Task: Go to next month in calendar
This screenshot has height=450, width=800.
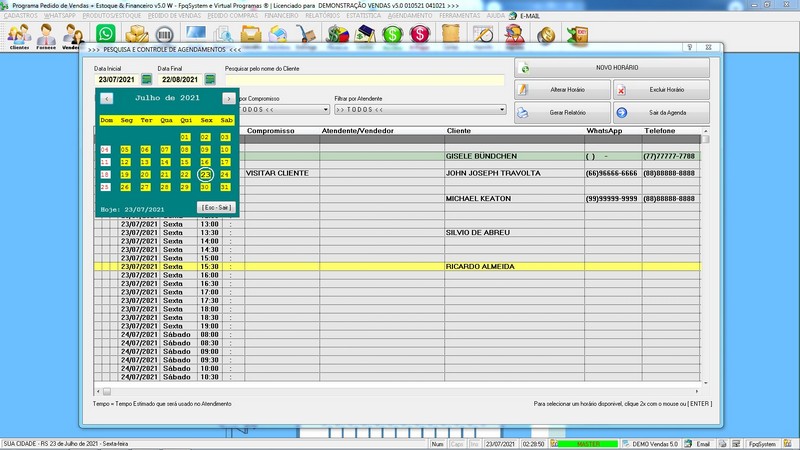Action: point(229,98)
